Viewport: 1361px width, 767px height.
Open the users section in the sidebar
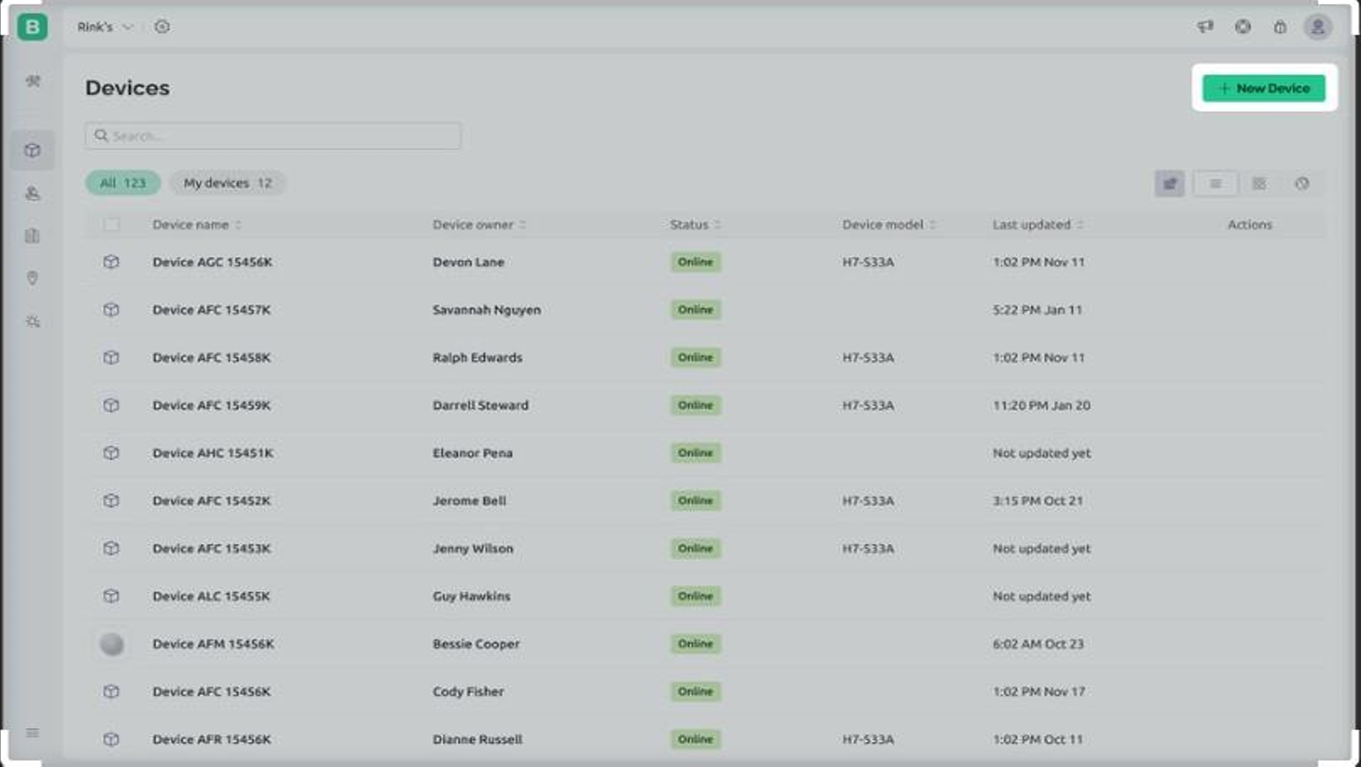pos(32,193)
